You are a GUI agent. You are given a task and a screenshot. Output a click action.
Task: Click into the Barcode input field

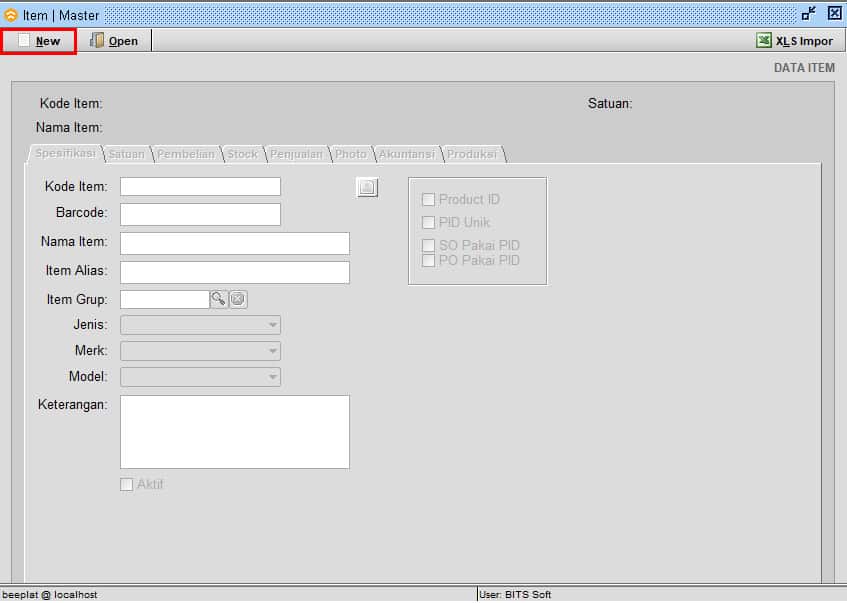pyautogui.click(x=200, y=214)
